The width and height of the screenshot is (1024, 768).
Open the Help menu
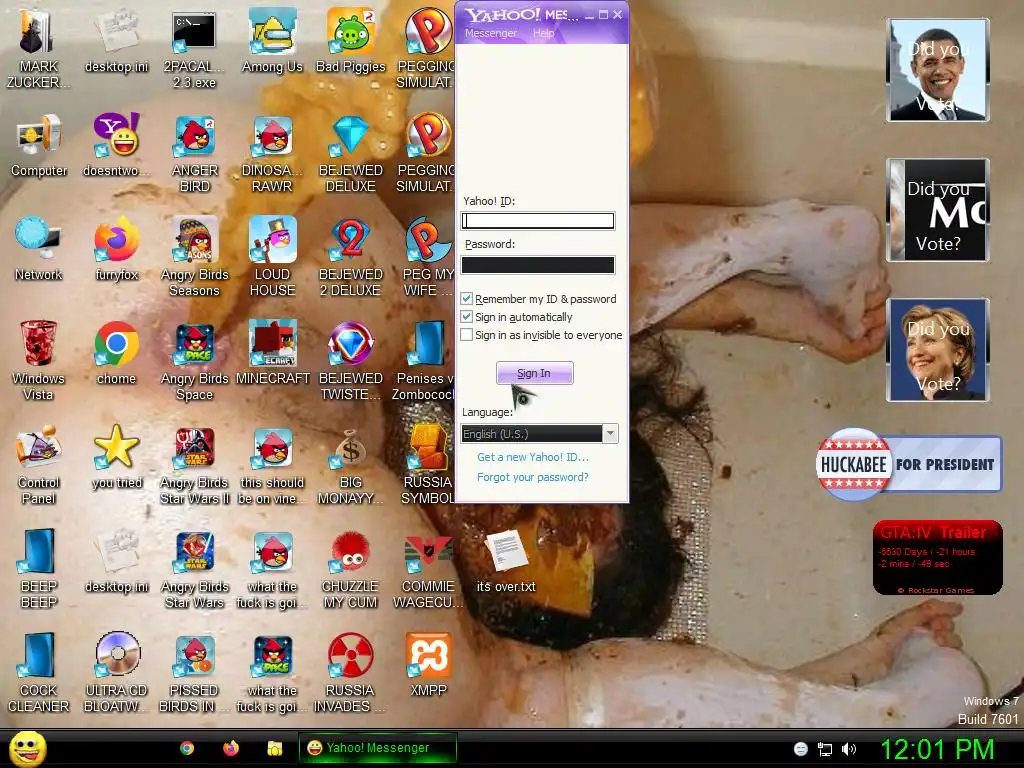[543, 33]
